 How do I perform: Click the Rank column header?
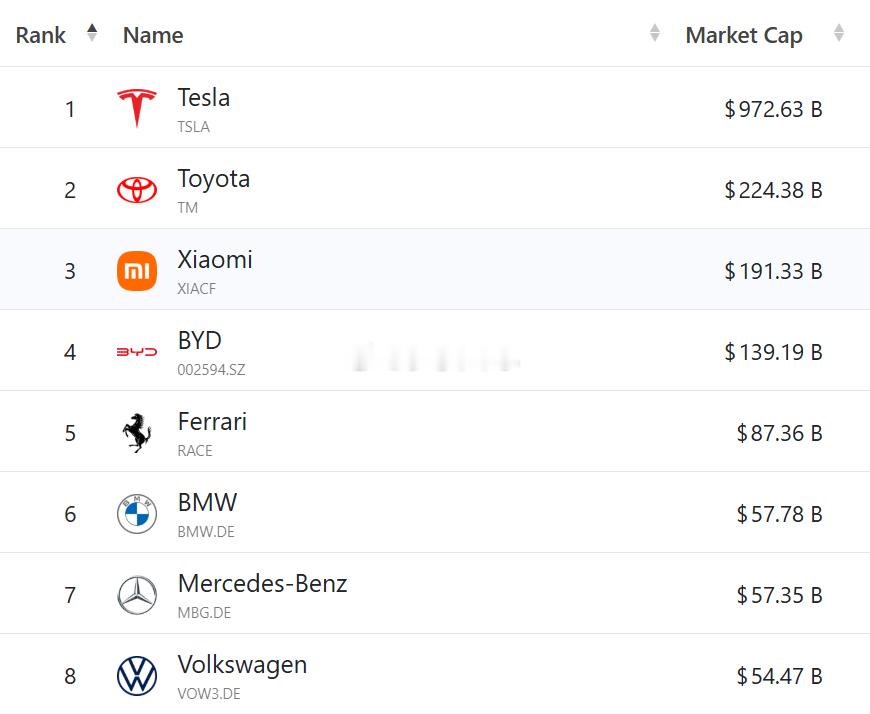41,36
